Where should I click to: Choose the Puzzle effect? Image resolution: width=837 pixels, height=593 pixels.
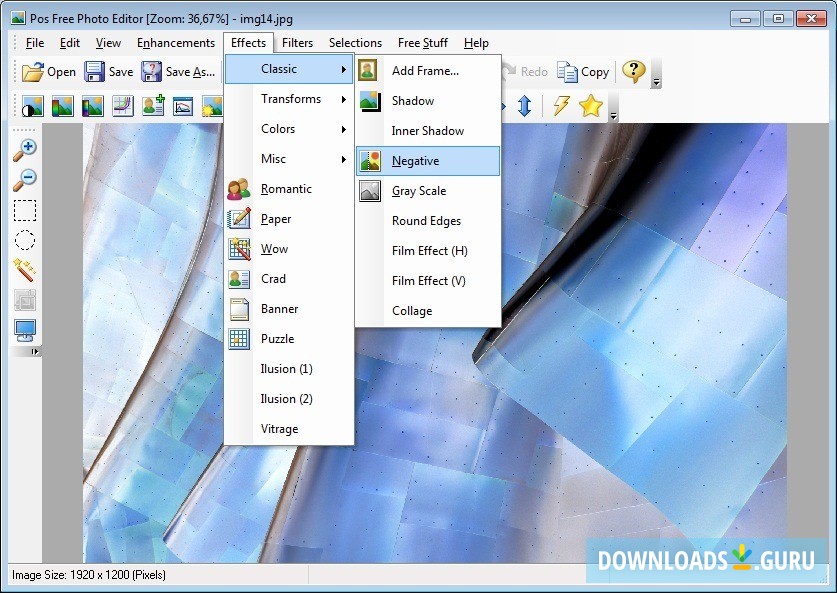coord(289,338)
